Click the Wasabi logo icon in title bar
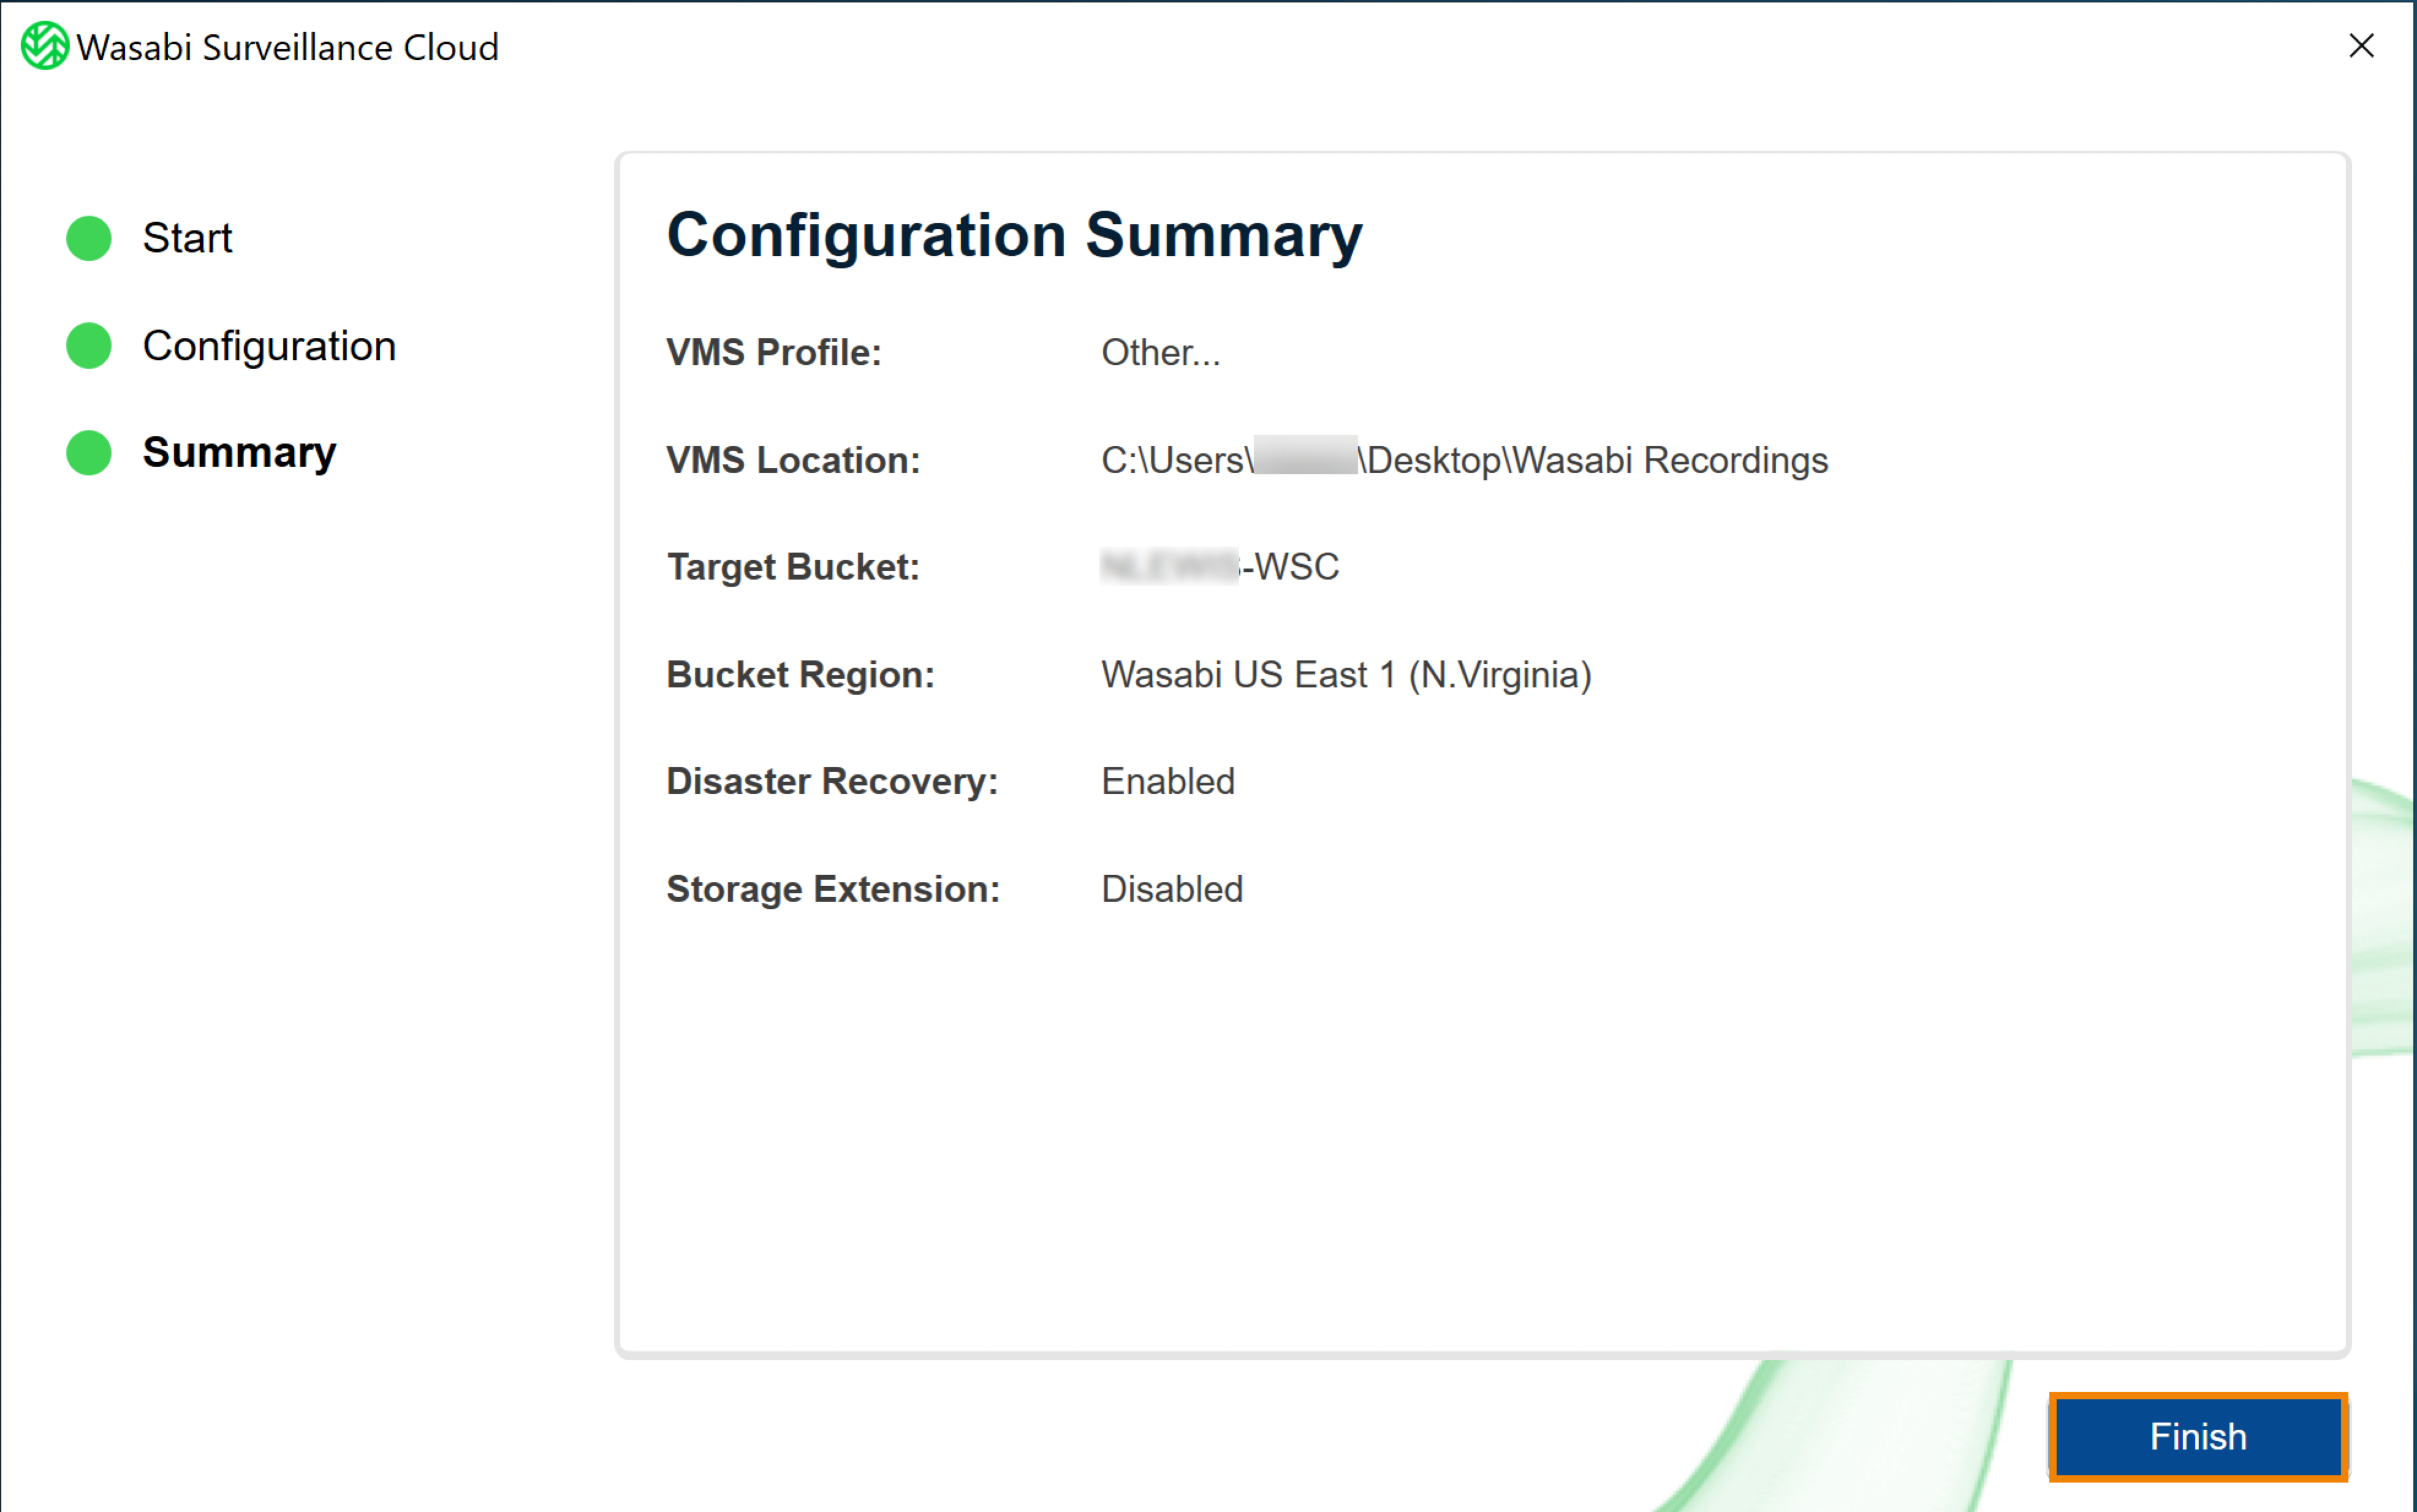2417x1512 pixels. click(x=45, y=46)
